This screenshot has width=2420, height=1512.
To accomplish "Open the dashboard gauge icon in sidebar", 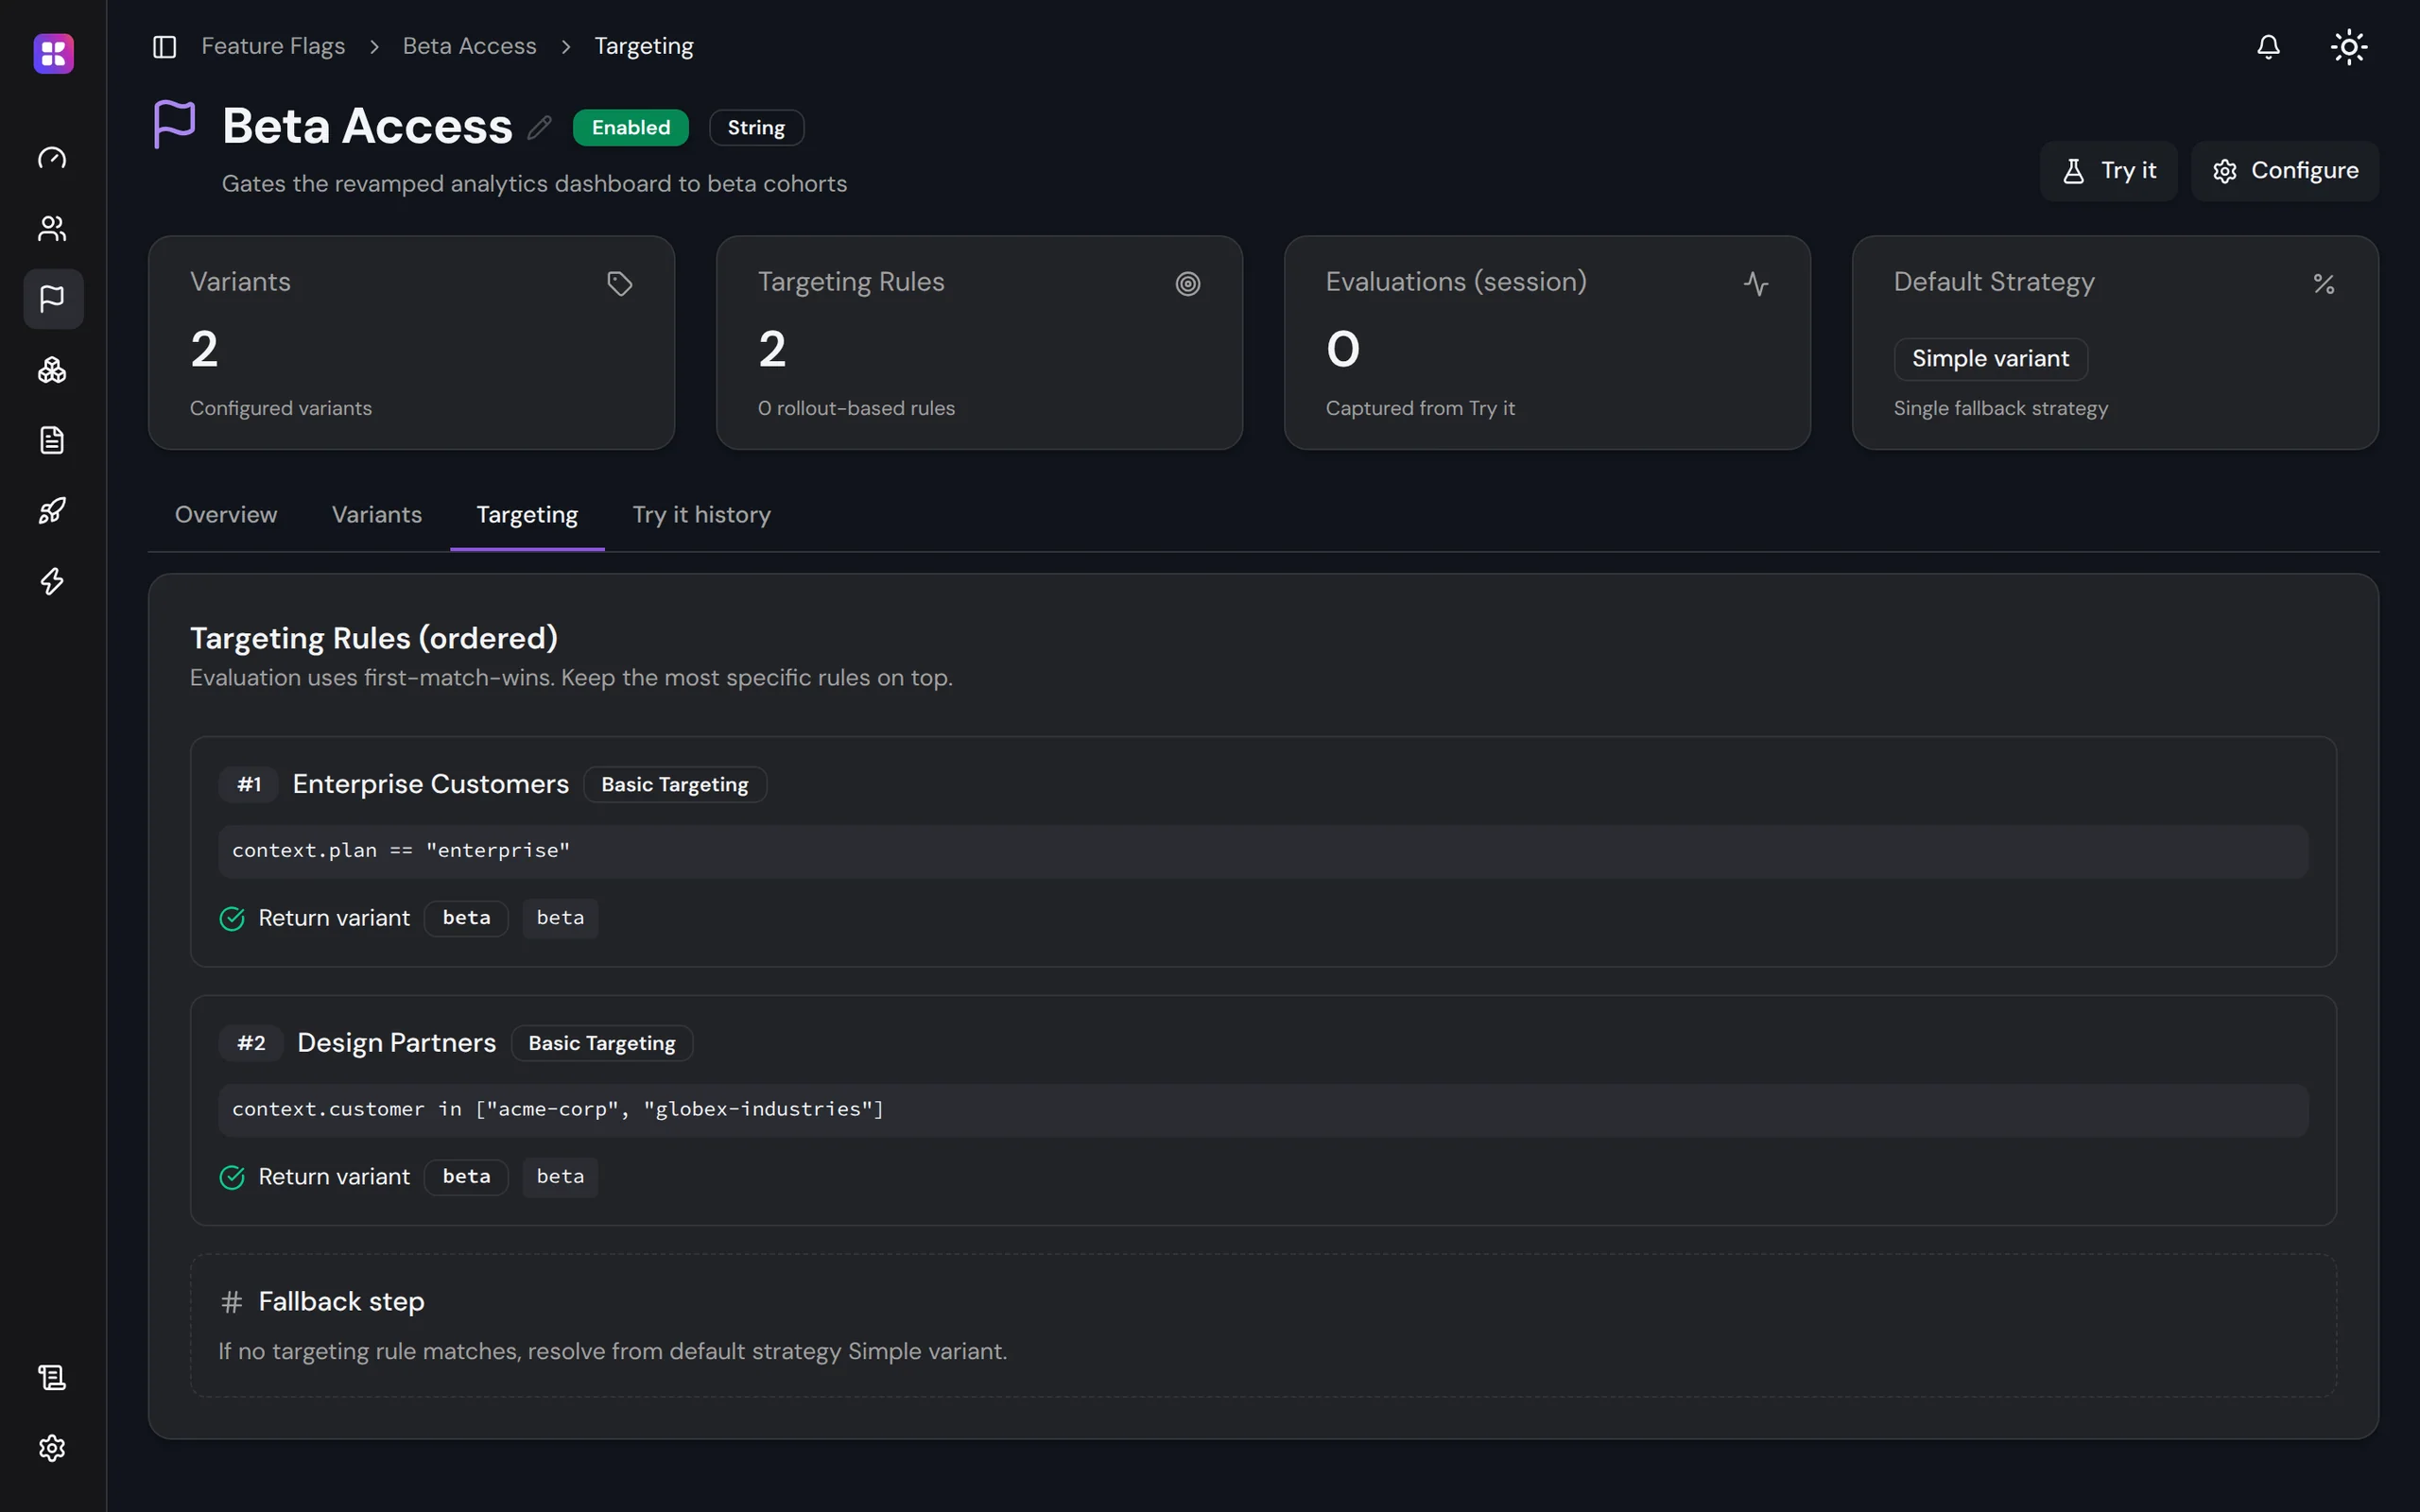I will pyautogui.click(x=52, y=158).
